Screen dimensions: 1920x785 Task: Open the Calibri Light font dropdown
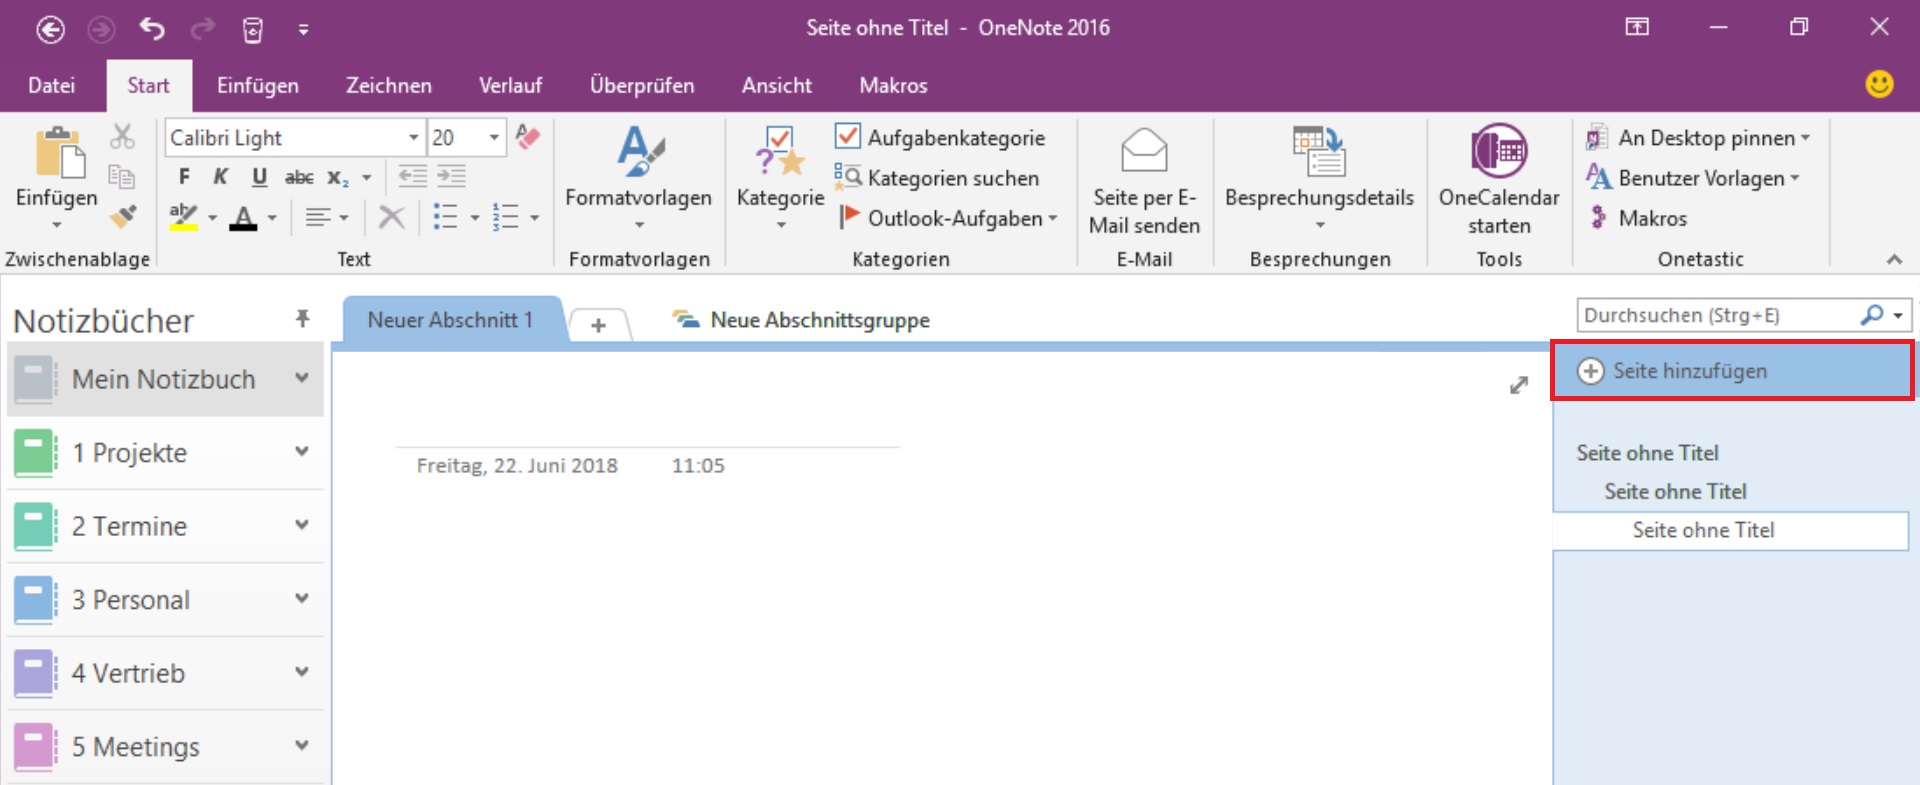413,138
